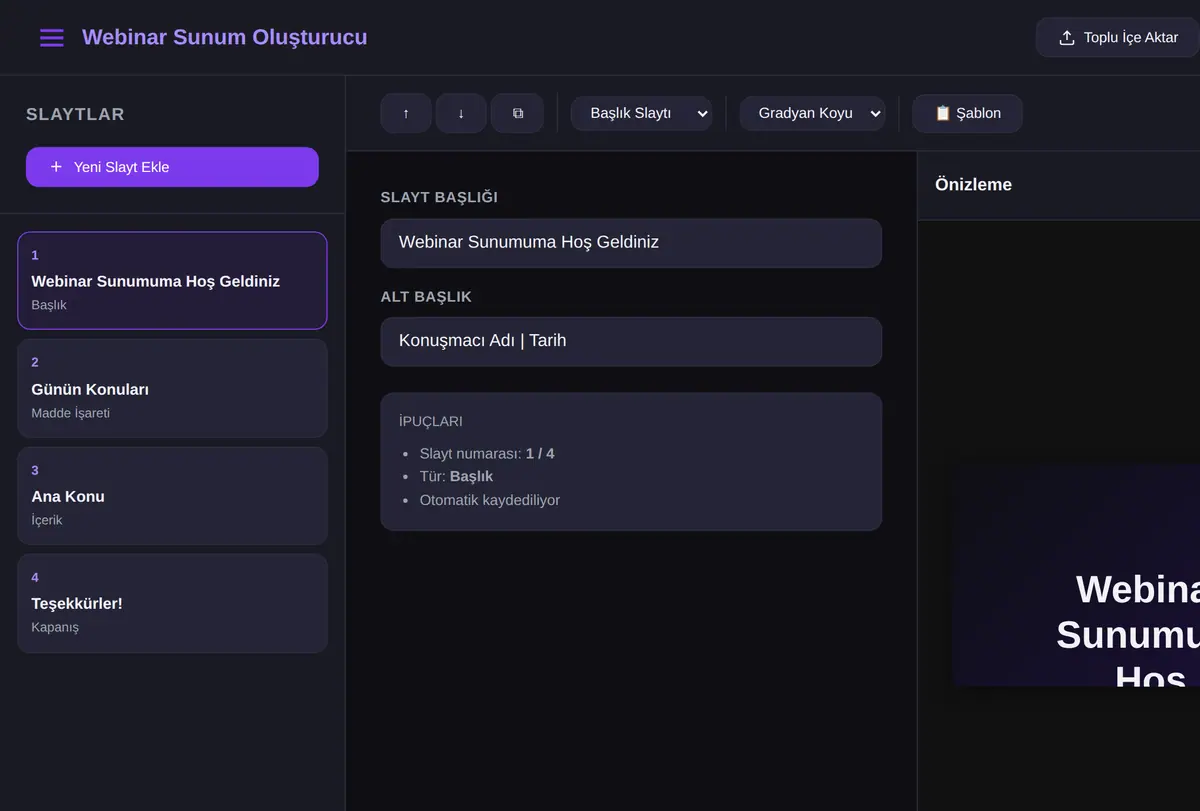Open the Gradyan Koyu theme dropdown
The width and height of the screenshot is (1200, 811).
[x=812, y=113]
